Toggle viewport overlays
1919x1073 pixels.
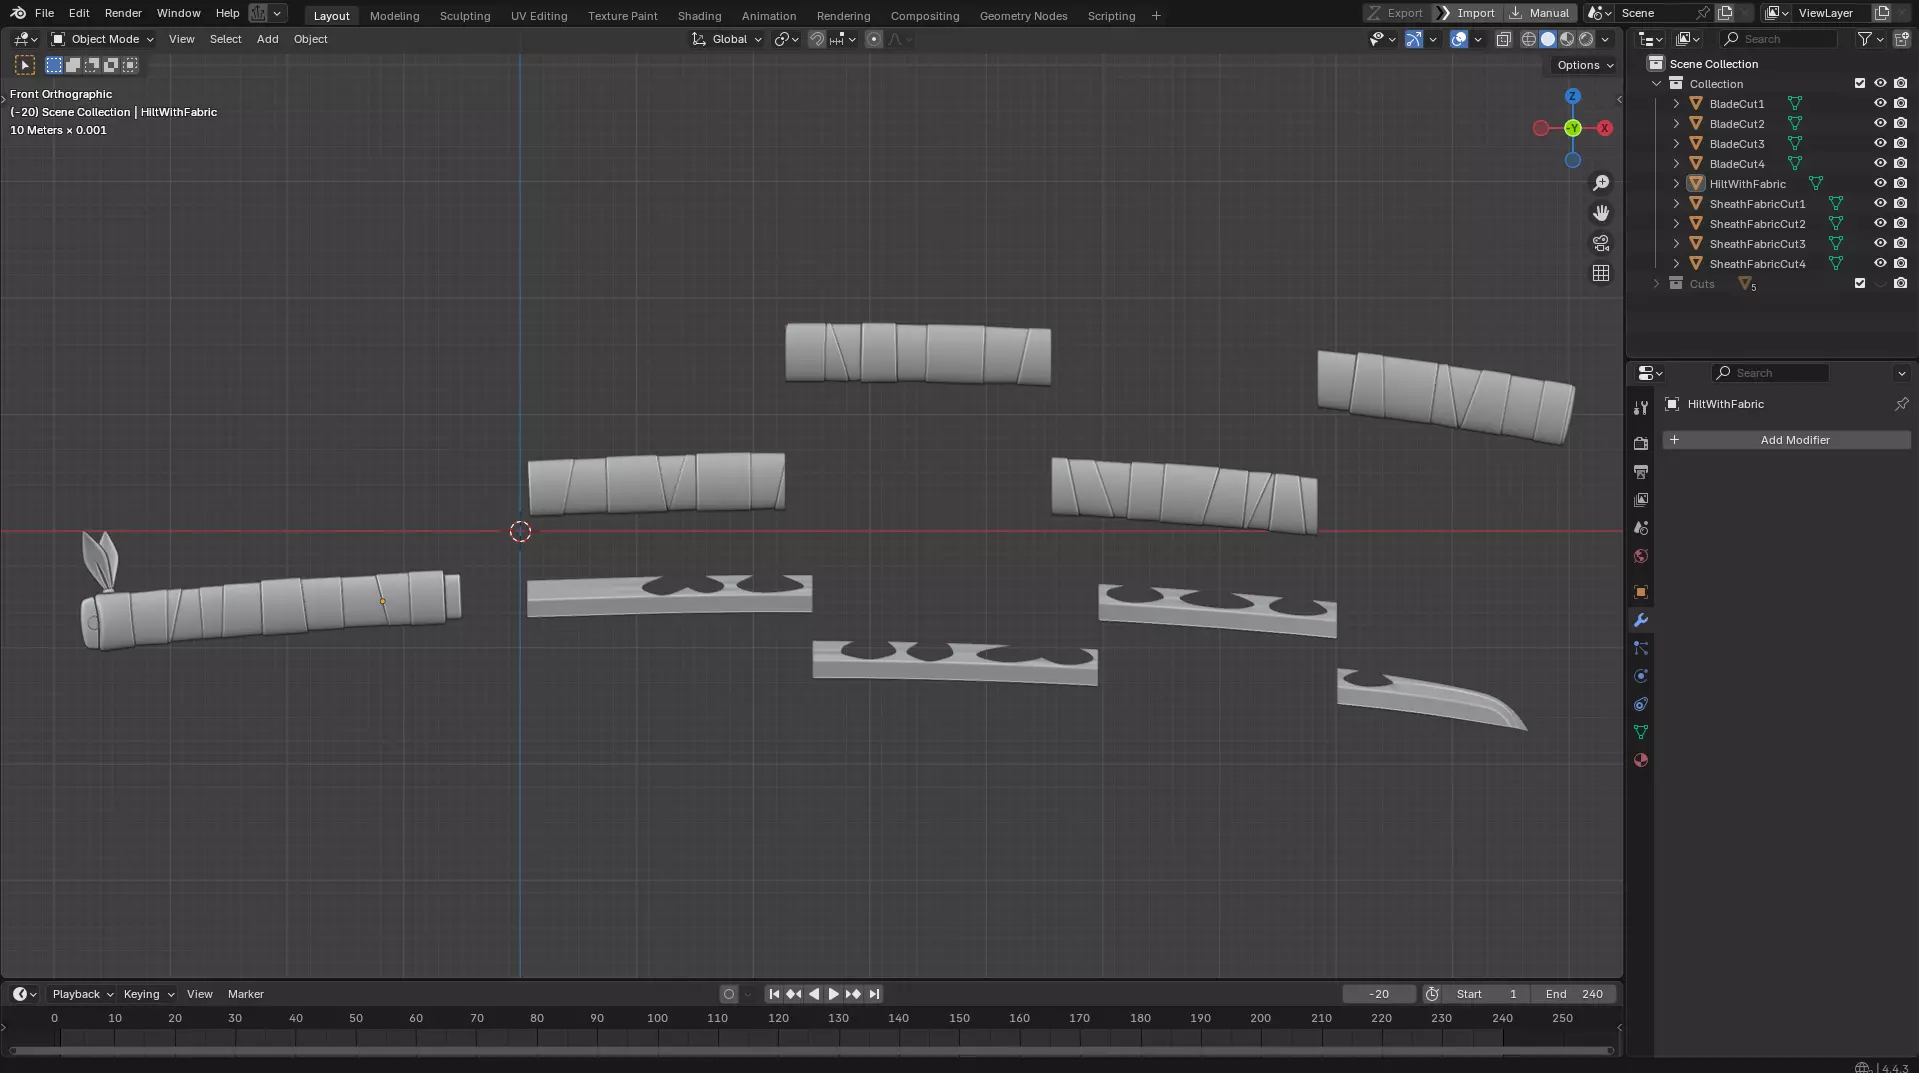(x=1459, y=39)
